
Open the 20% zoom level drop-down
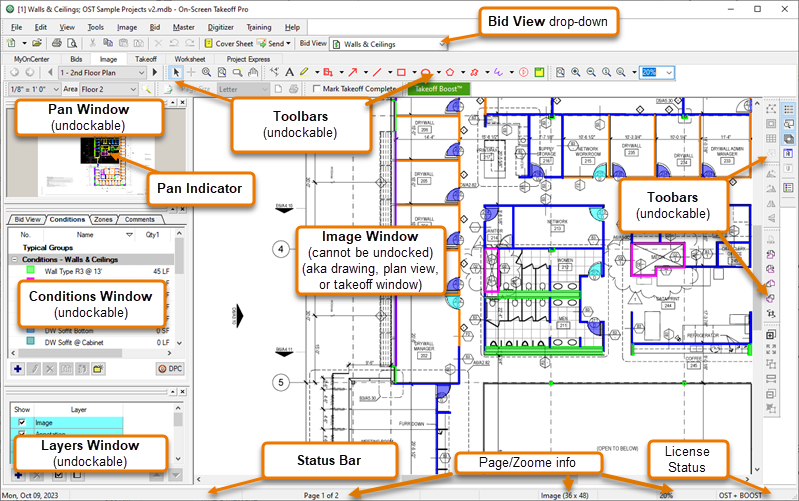coord(670,73)
